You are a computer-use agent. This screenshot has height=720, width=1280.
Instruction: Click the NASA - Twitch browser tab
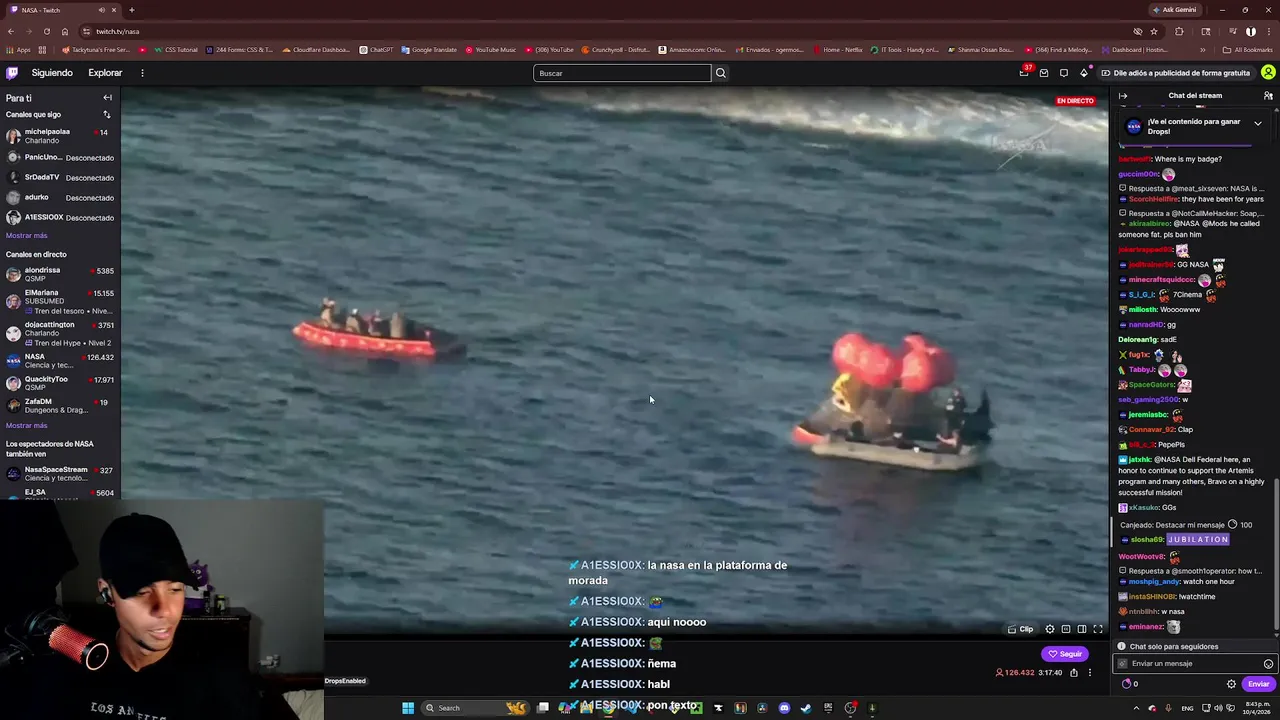[x=62, y=10]
